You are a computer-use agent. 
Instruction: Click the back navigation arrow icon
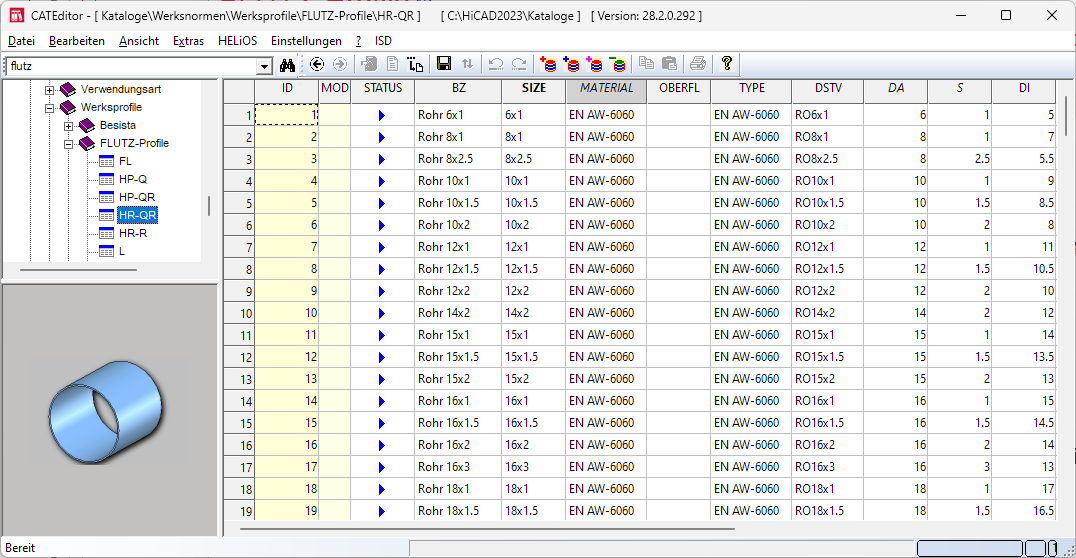tap(317, 64)
